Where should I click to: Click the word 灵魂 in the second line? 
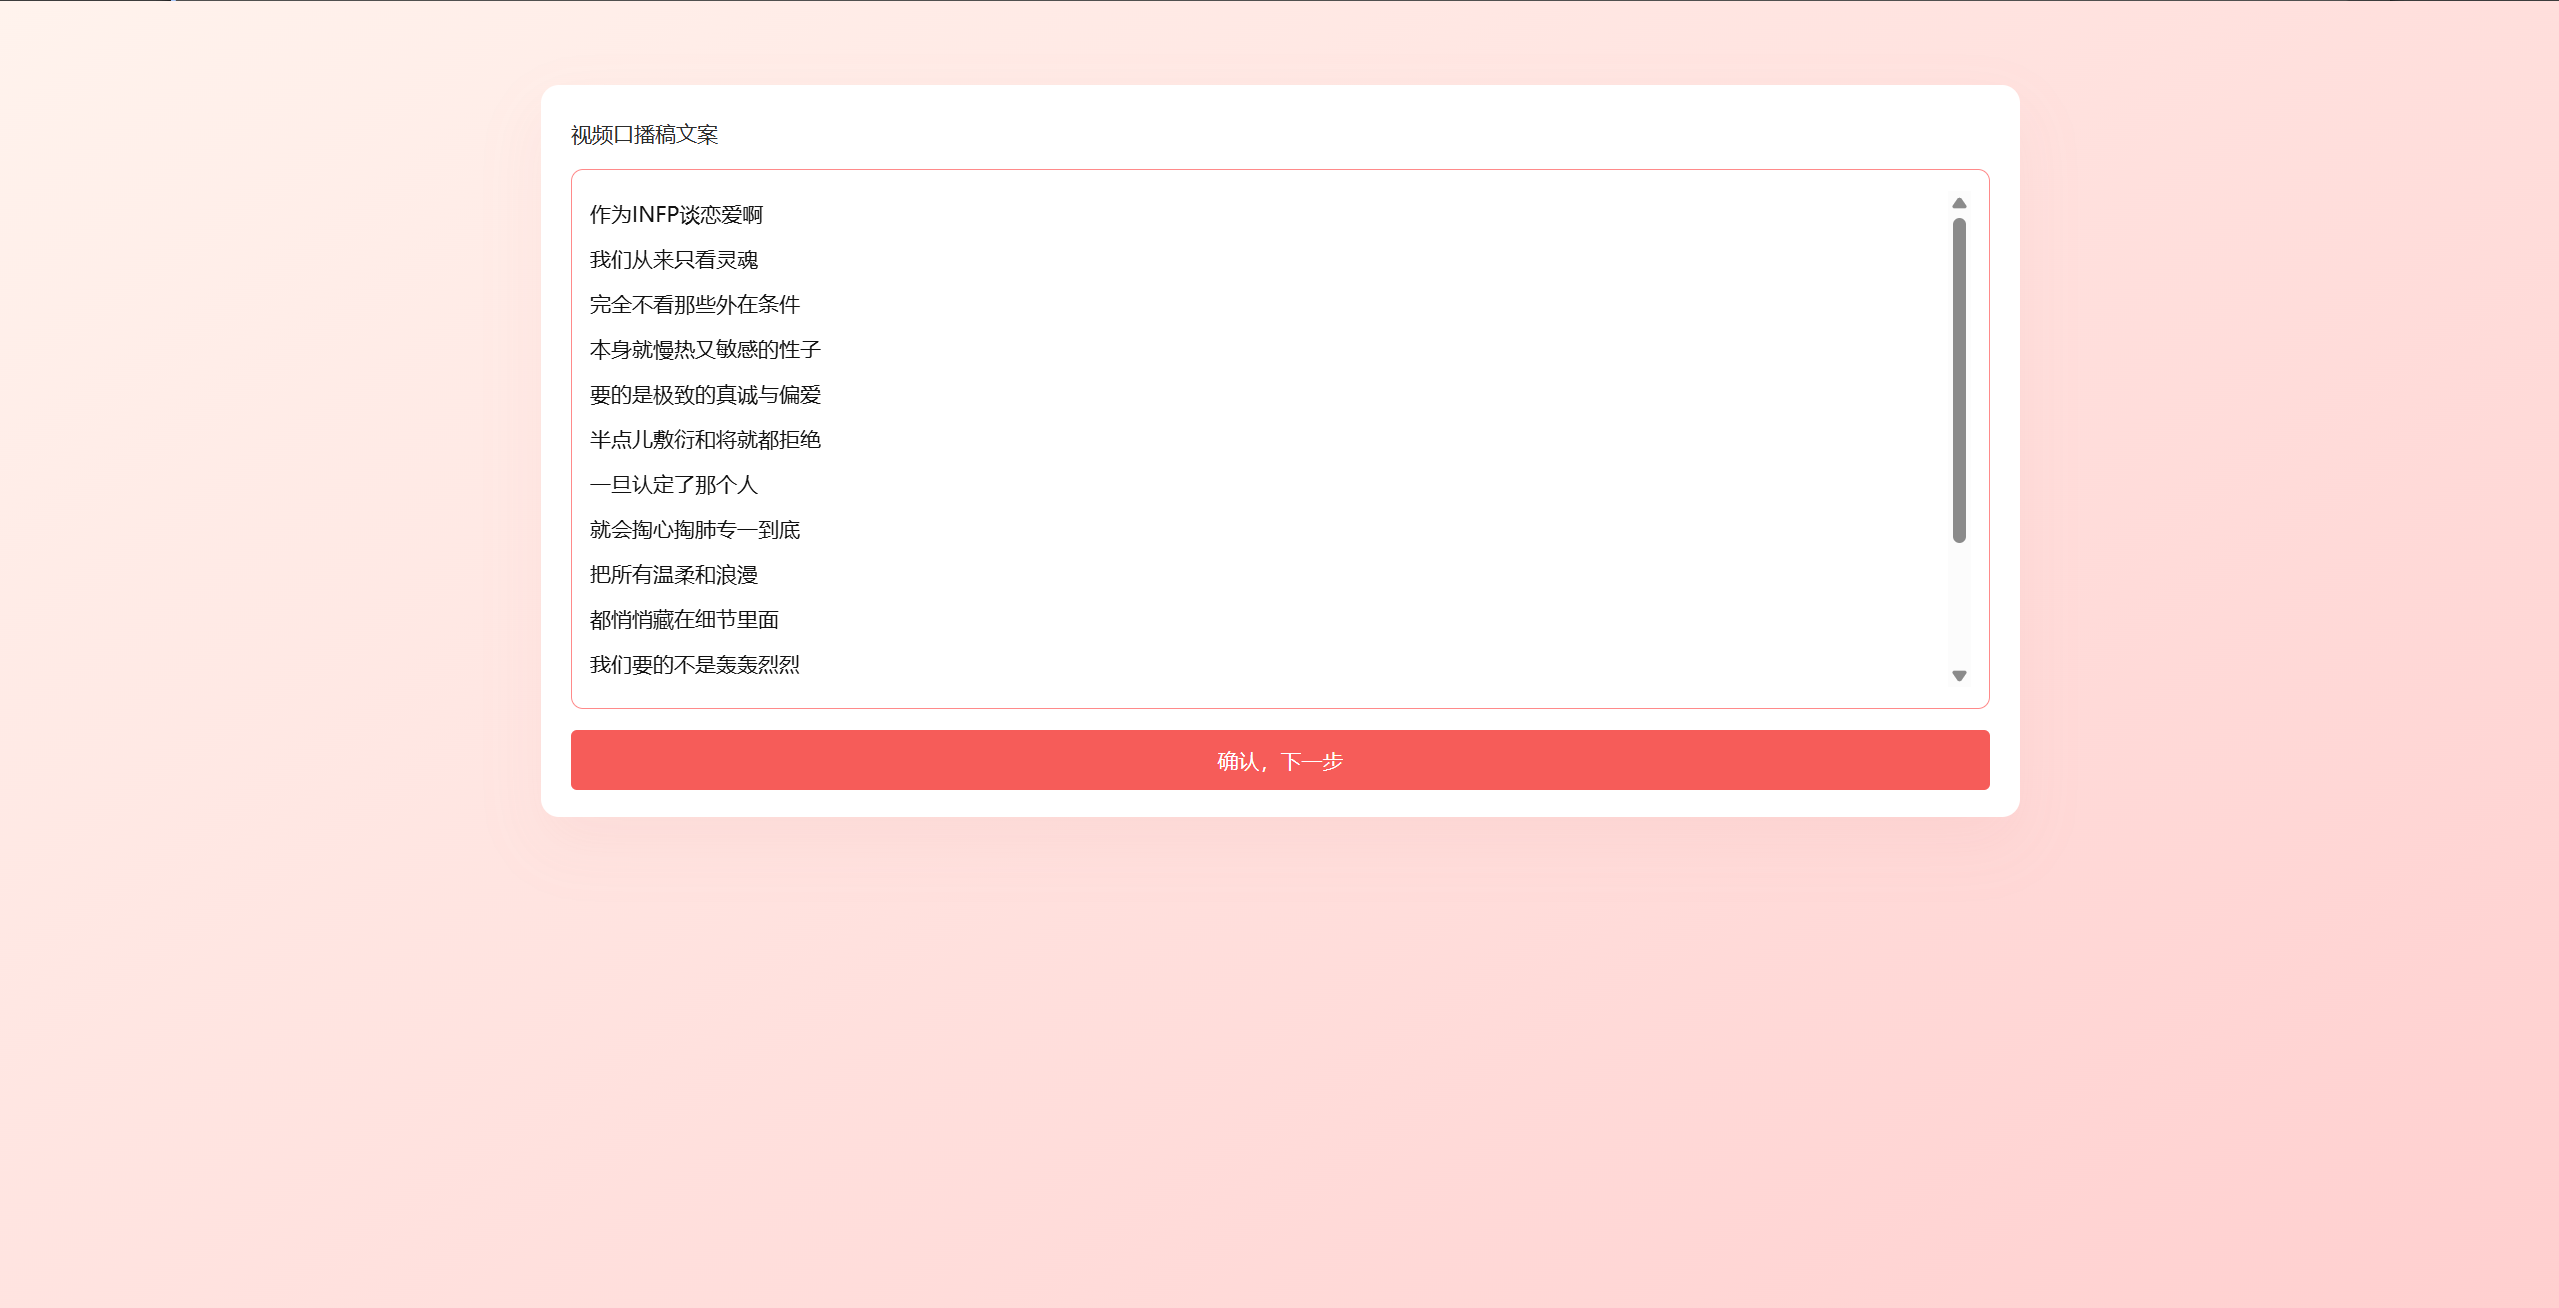click(x=737, y=260)
